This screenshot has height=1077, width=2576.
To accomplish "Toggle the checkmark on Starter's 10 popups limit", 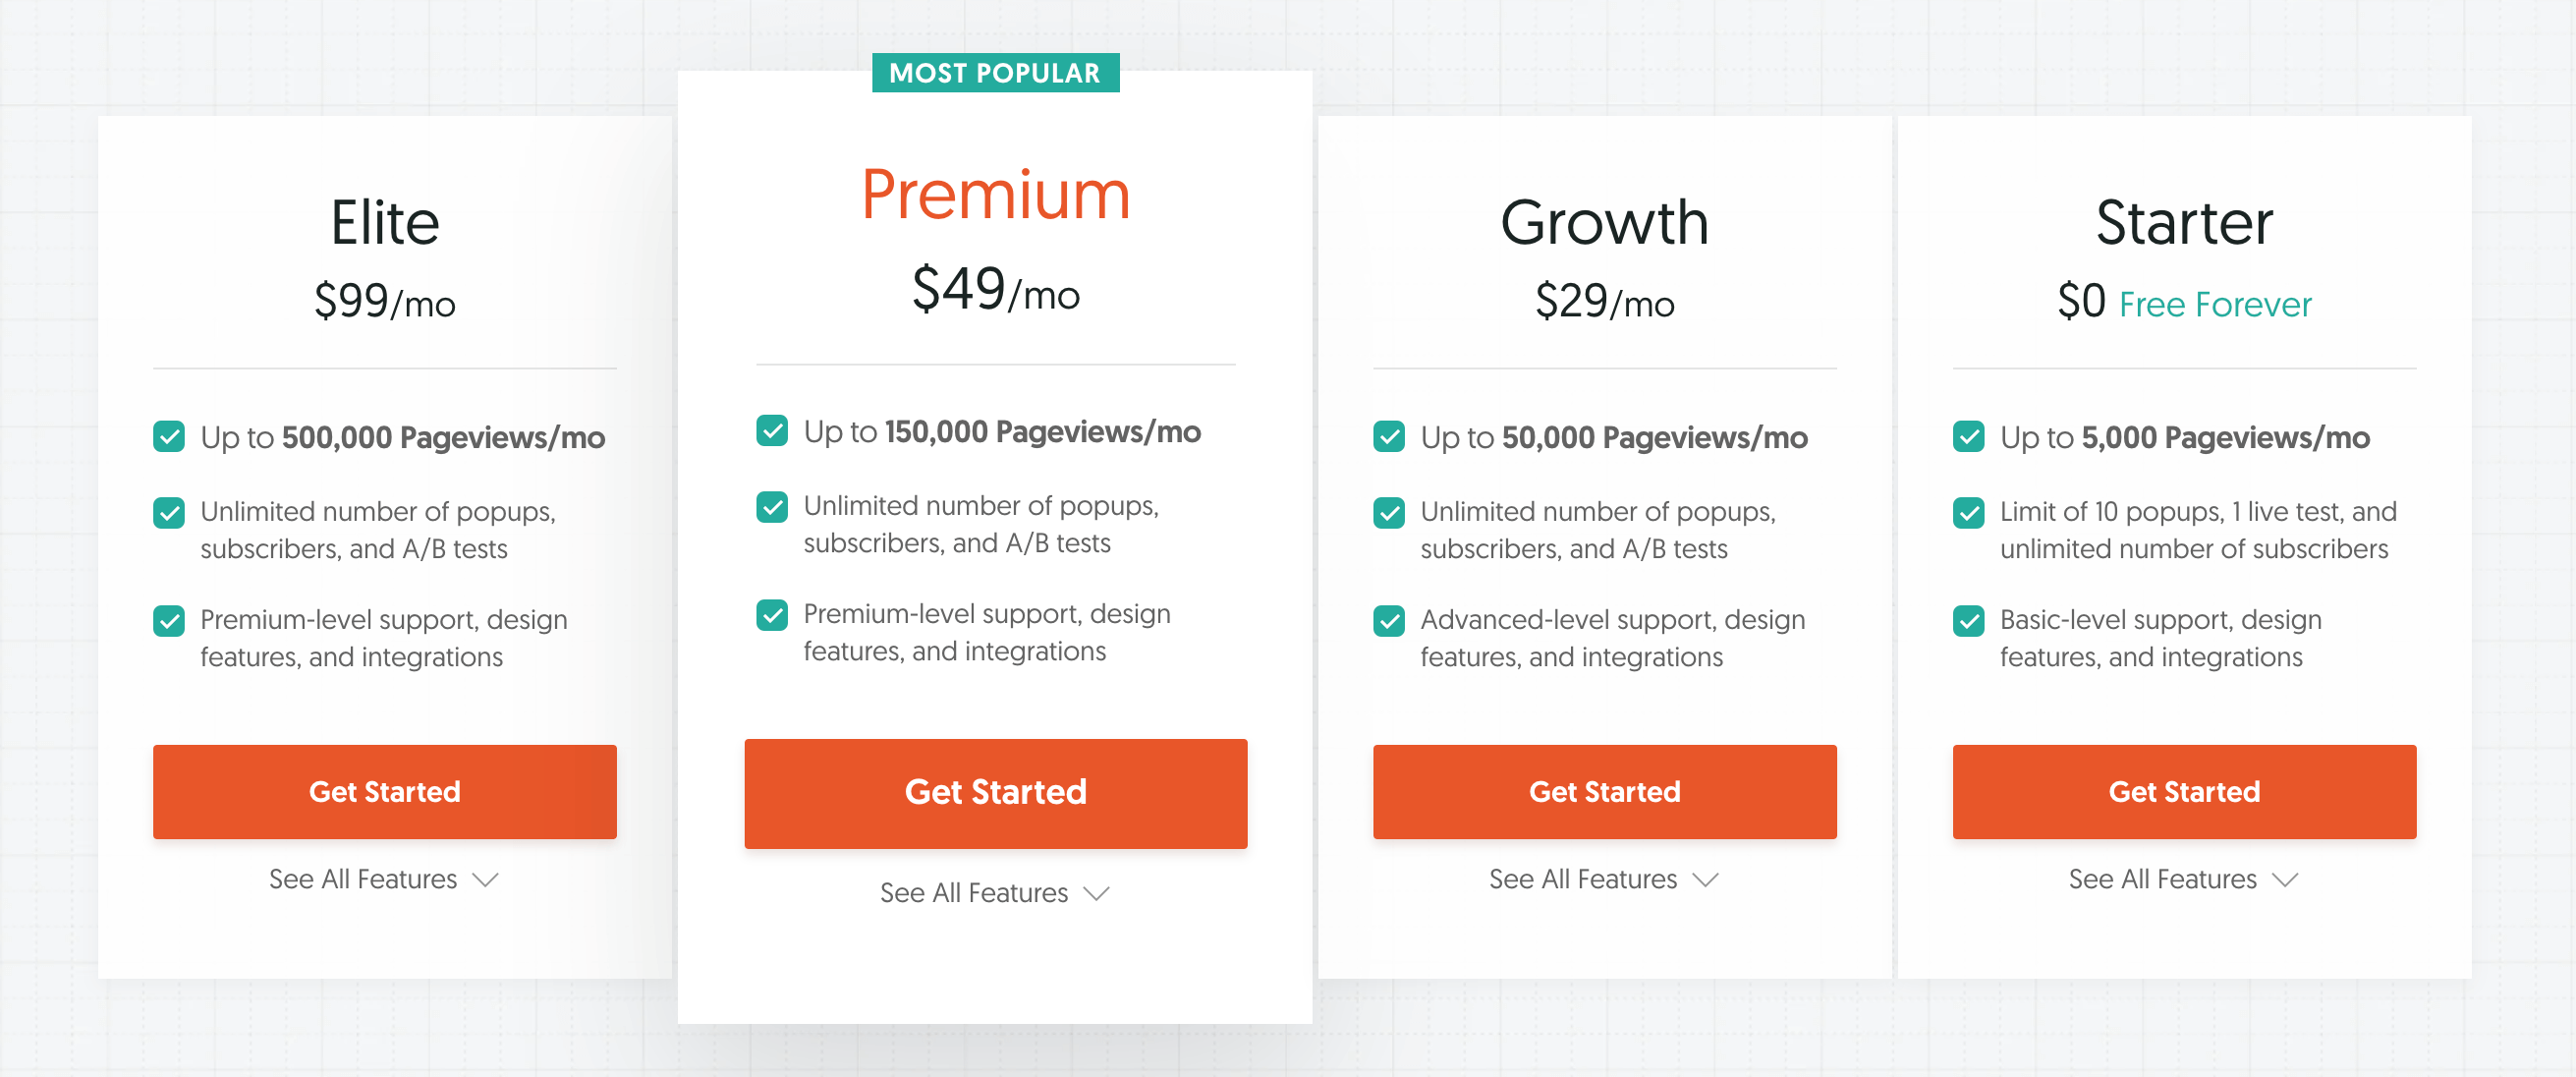I will pyautogui.click(x=1968, y=513).
